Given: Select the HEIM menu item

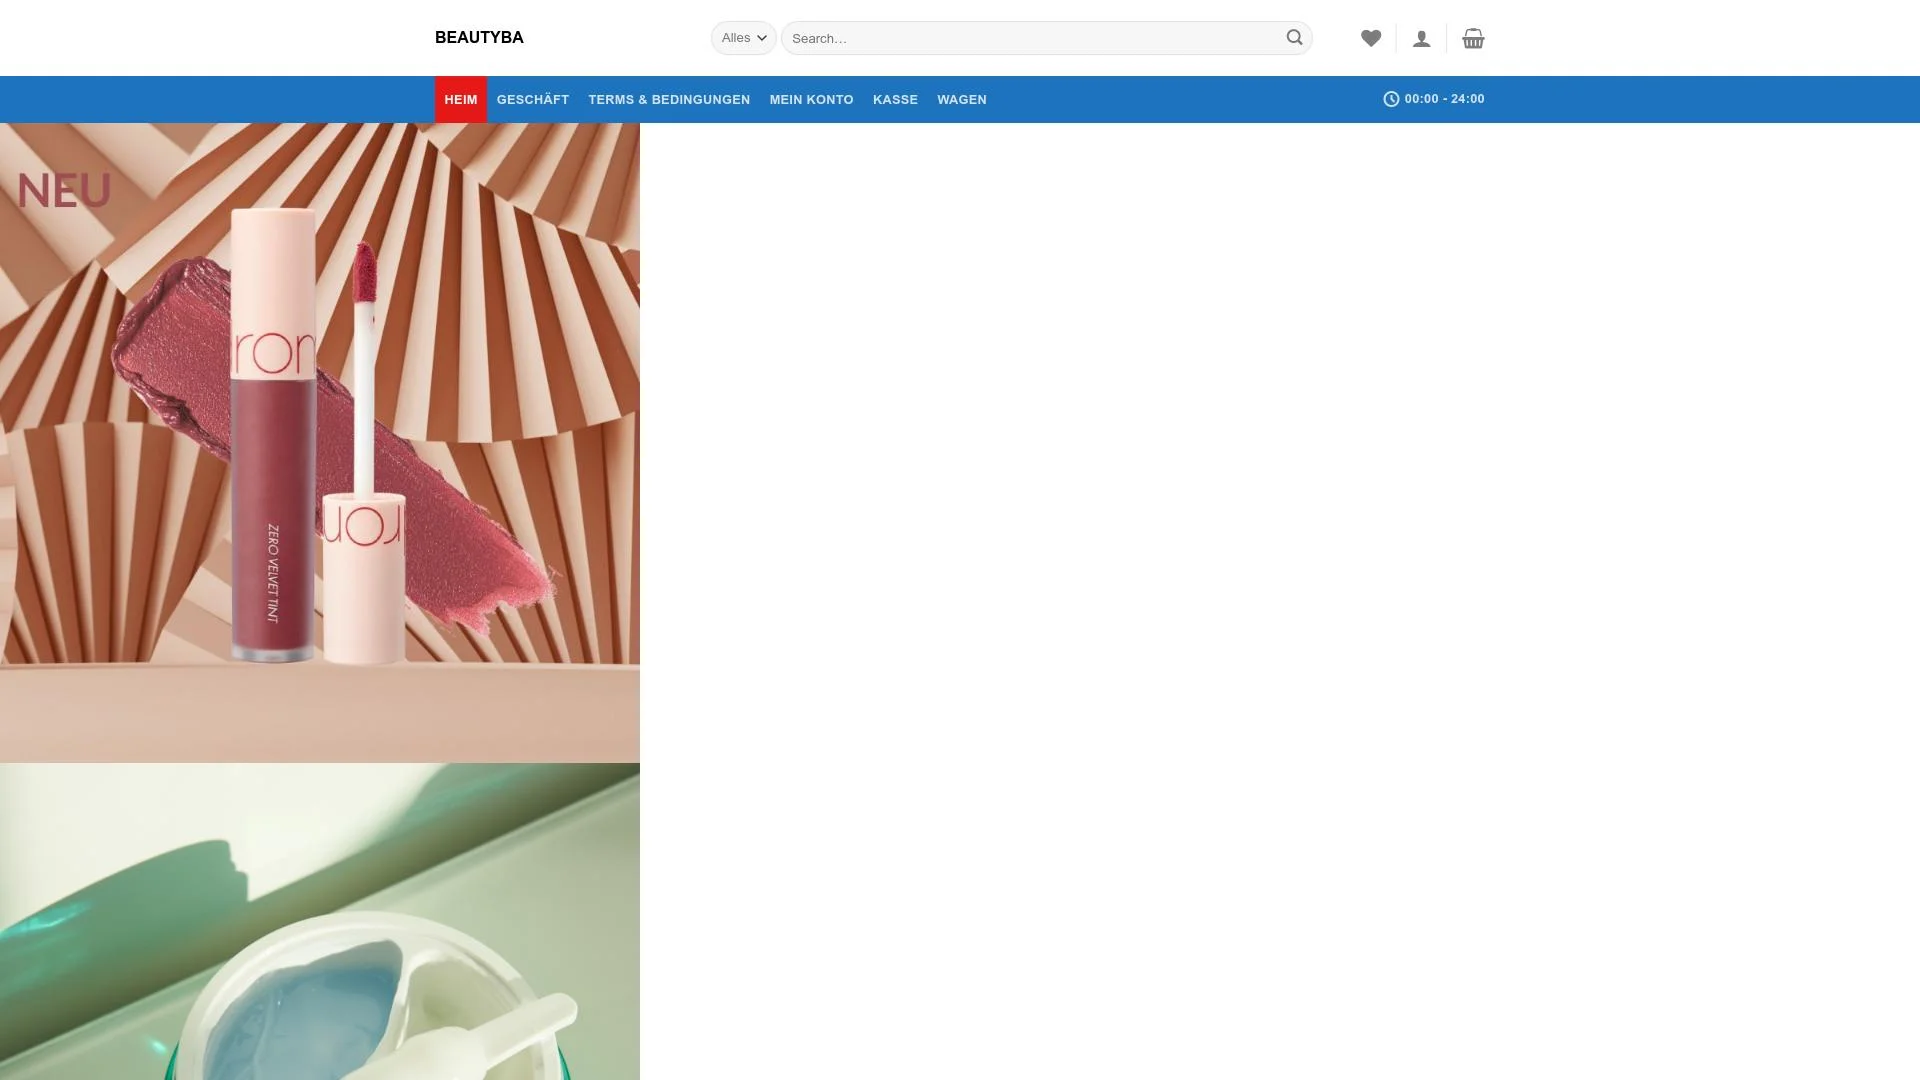Looking at the screenshot, I should (460, 99).
